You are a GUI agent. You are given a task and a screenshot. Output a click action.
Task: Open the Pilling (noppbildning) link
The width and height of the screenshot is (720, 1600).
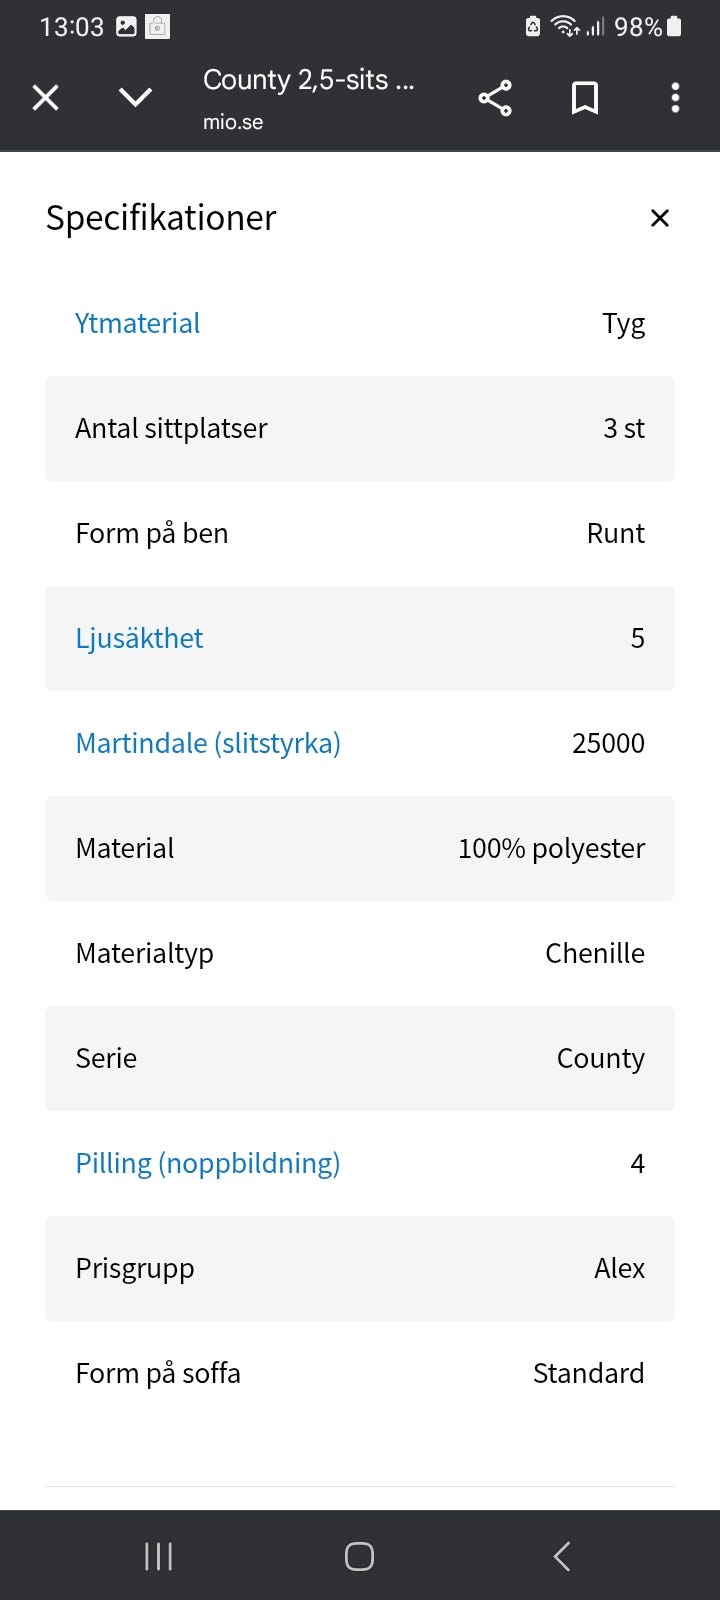click(x=208, y=1163)
